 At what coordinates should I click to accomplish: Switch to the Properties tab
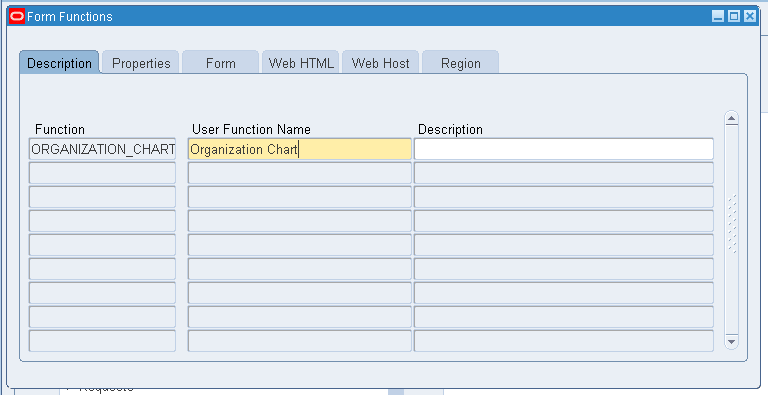141,63
